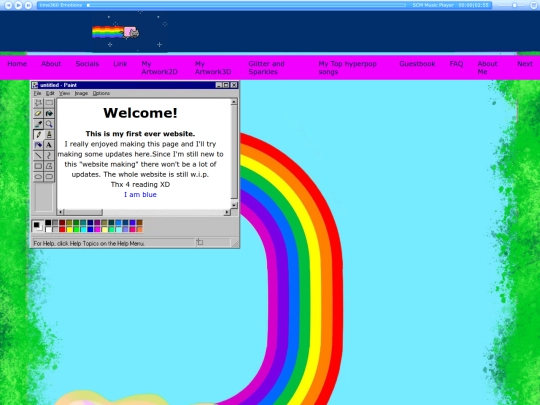Open My Artwork2D page
Screen dimensions: 540x405
tap(159, 68)
